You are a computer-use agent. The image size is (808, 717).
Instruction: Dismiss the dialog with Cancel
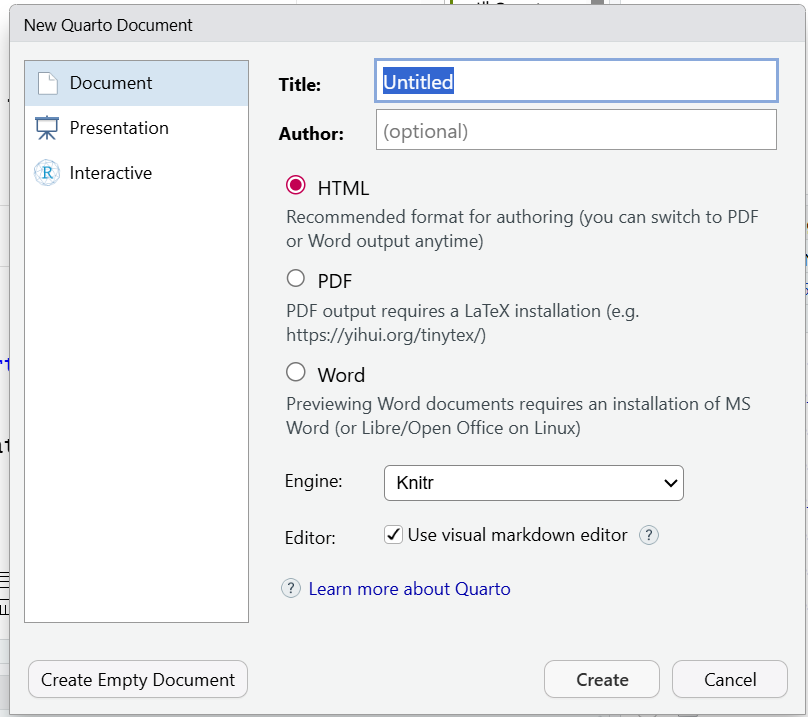coord(730,680)
